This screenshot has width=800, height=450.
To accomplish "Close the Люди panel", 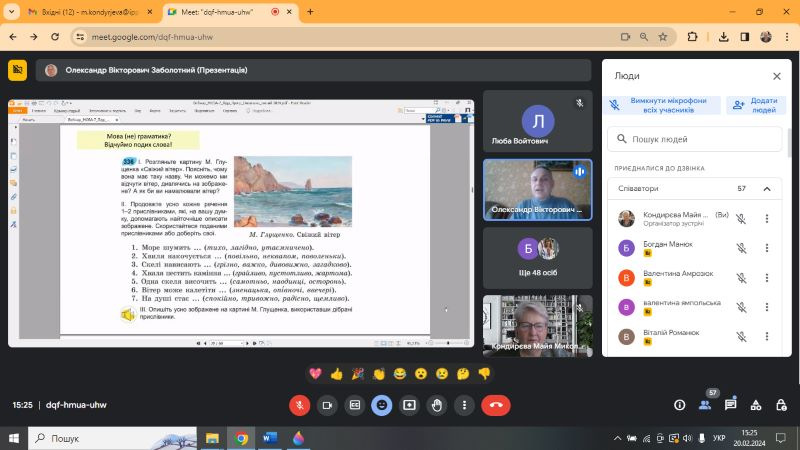I will [x=777, y=76].
